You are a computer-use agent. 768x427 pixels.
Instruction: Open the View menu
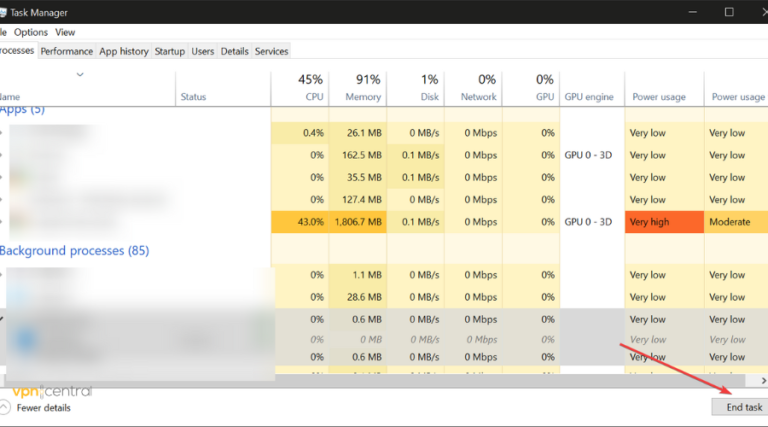pyautogui.click(x=65, y=32)
